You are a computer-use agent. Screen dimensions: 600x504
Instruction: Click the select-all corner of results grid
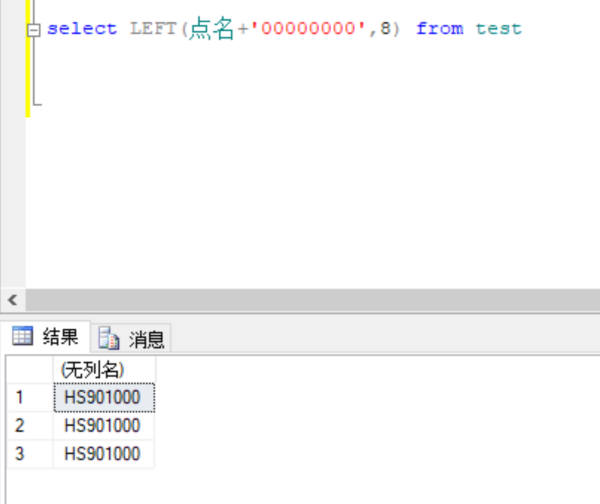point(30,370)
